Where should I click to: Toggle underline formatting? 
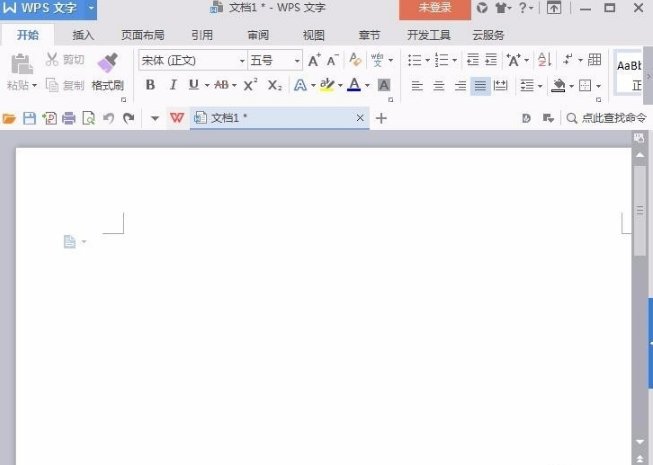pos(193,85)
